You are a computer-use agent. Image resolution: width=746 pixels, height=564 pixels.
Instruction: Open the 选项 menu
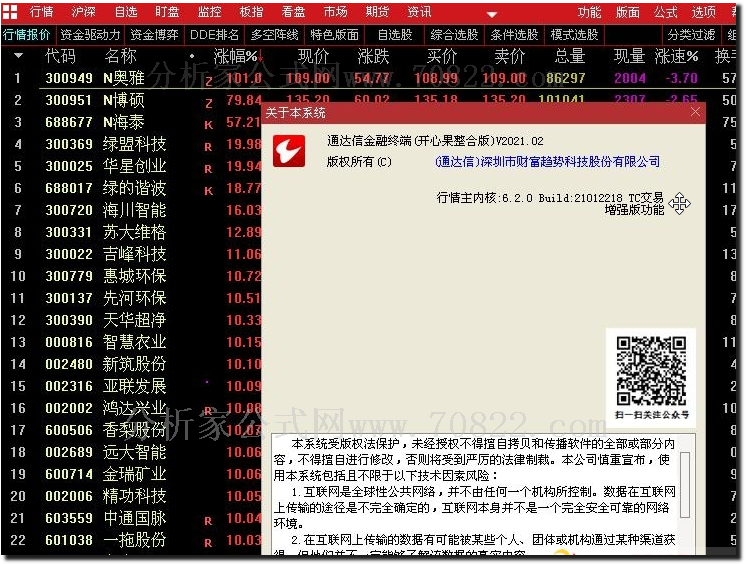pos(703,12)
